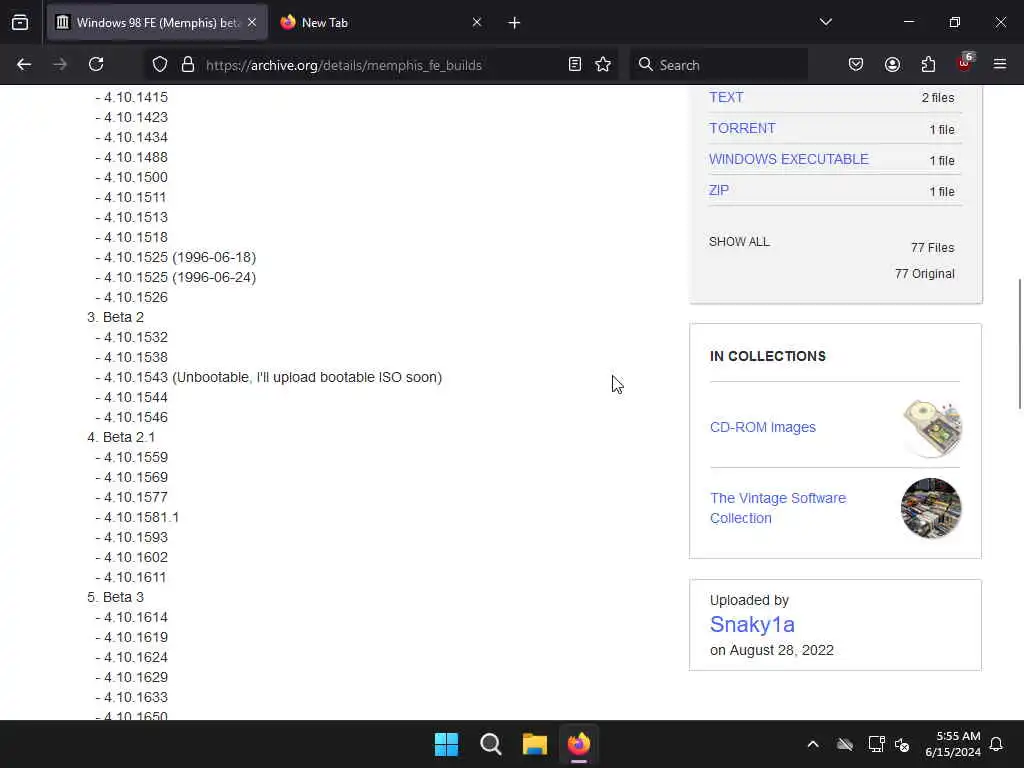Open tracking protection shield icon
The height and width of the screenshot is (768, 1024).
pyautogui.click(x=160, y=65)
